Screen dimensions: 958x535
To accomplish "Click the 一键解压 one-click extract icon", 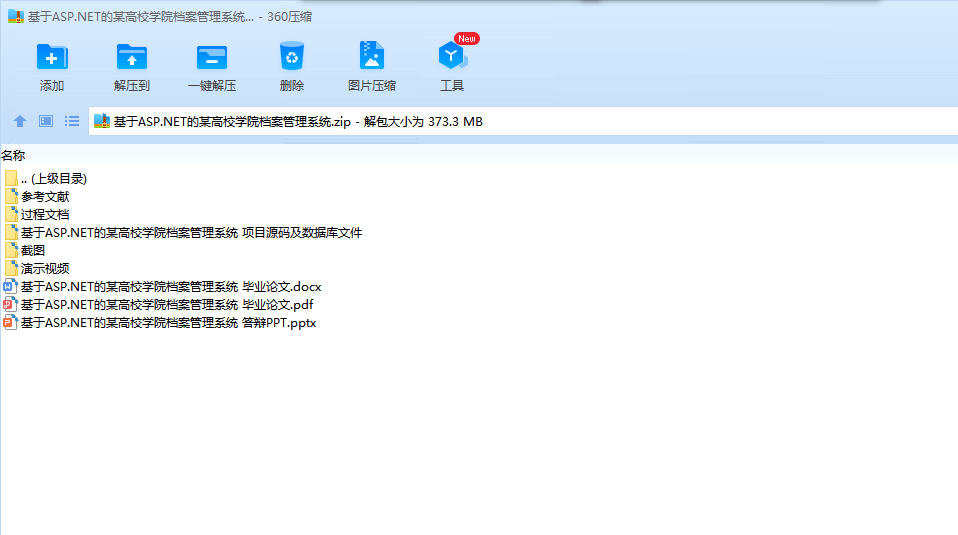I will pos(212,57).
